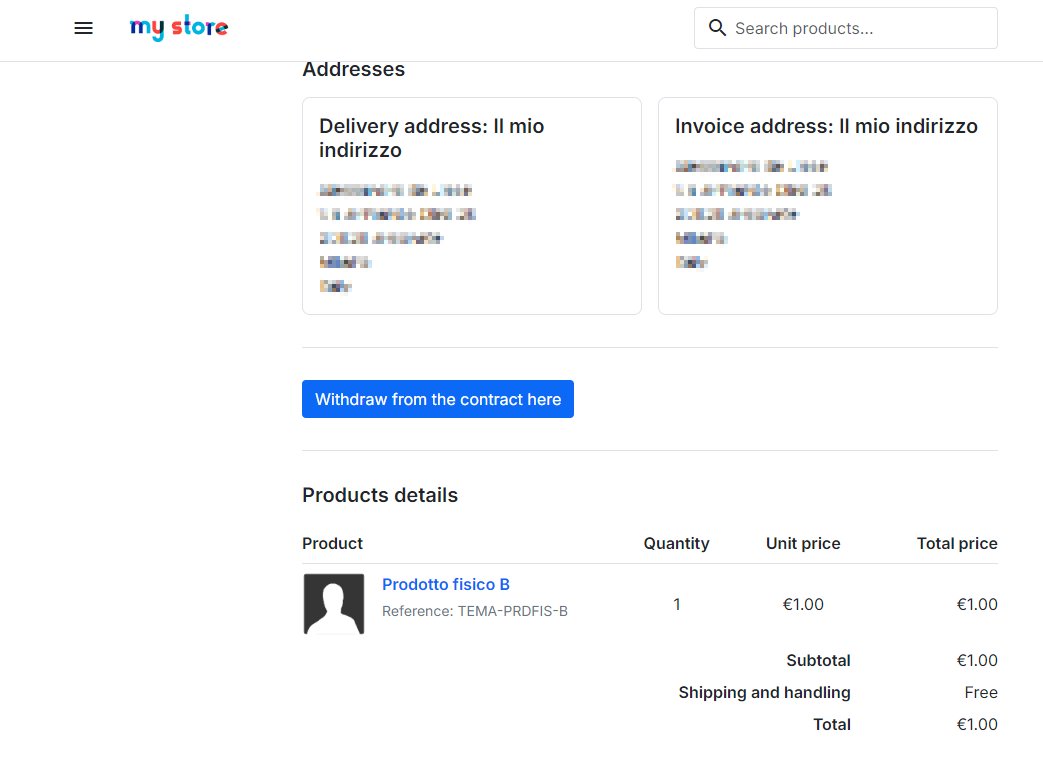This screenshot has height=769, width=1043.
Task: Click the Product column header
Action: tap(332, 543)
